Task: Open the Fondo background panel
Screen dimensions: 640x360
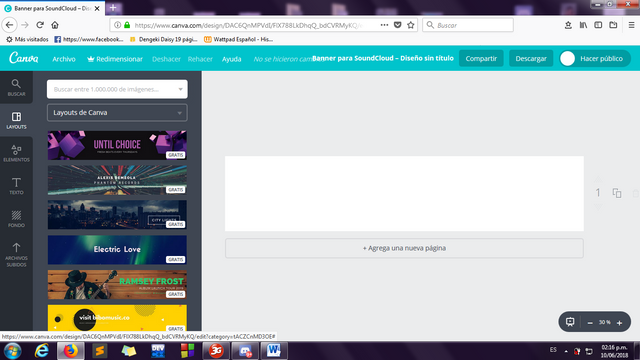Action: pyautogui.click(x=16, y=218)
